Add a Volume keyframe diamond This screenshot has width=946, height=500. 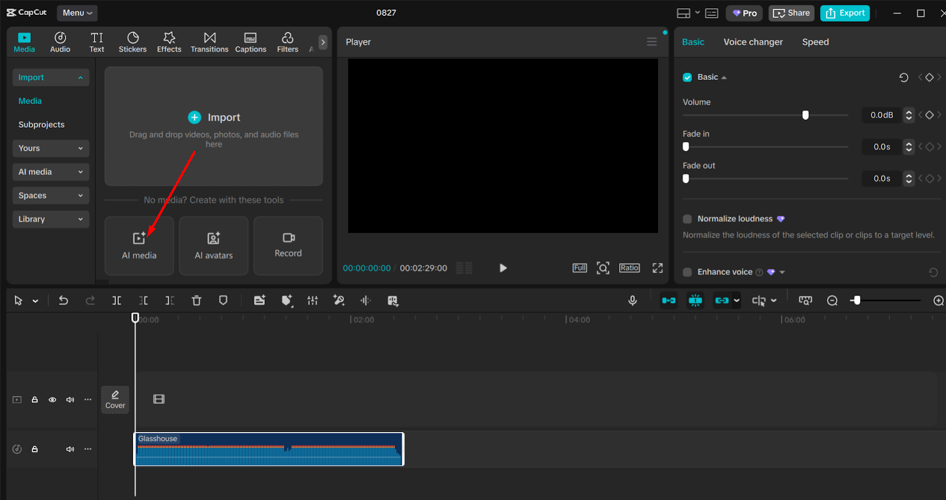(x=929, y=115)
